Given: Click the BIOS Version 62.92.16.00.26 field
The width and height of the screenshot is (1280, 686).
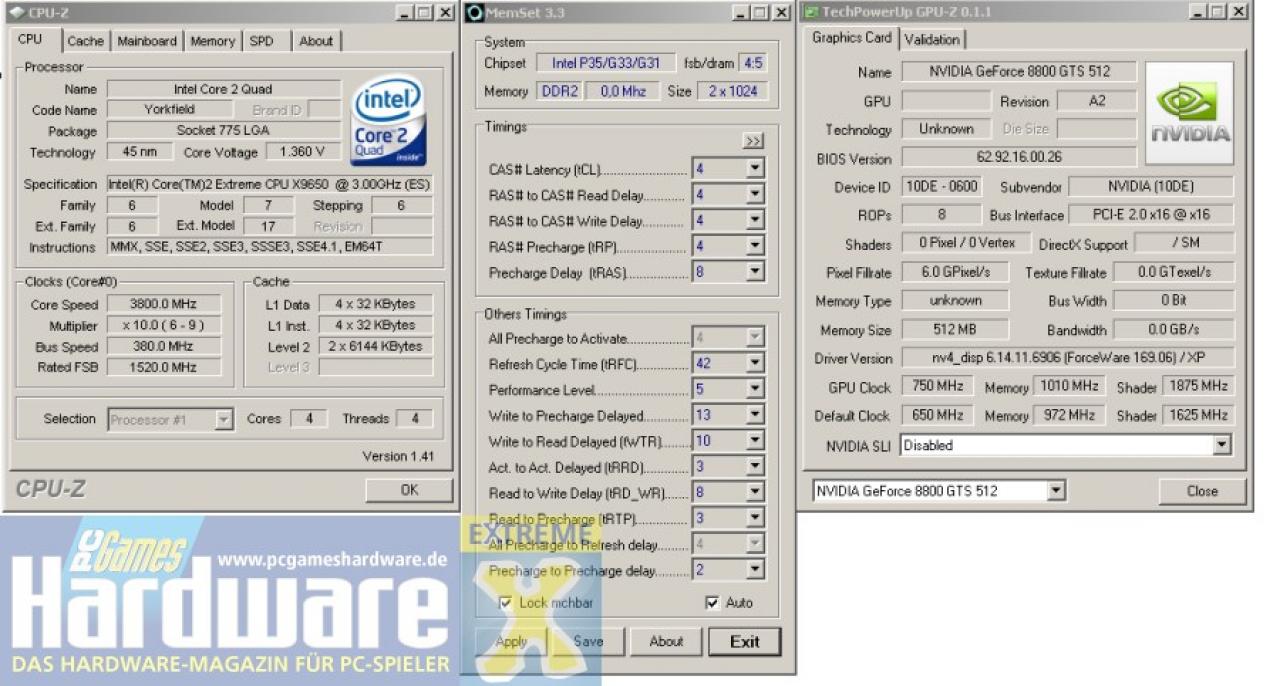Looking at the screenshot, I should [x=1019, y=157].
